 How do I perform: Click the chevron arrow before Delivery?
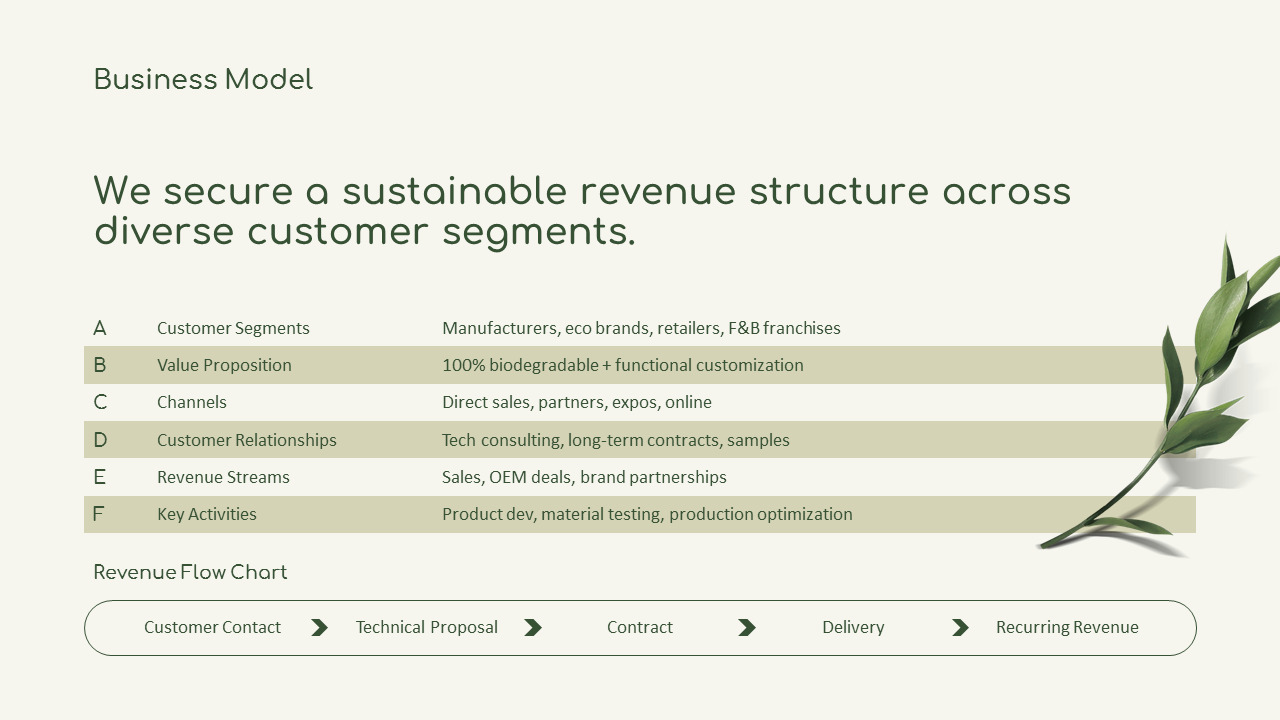click(x=746, y=628)
